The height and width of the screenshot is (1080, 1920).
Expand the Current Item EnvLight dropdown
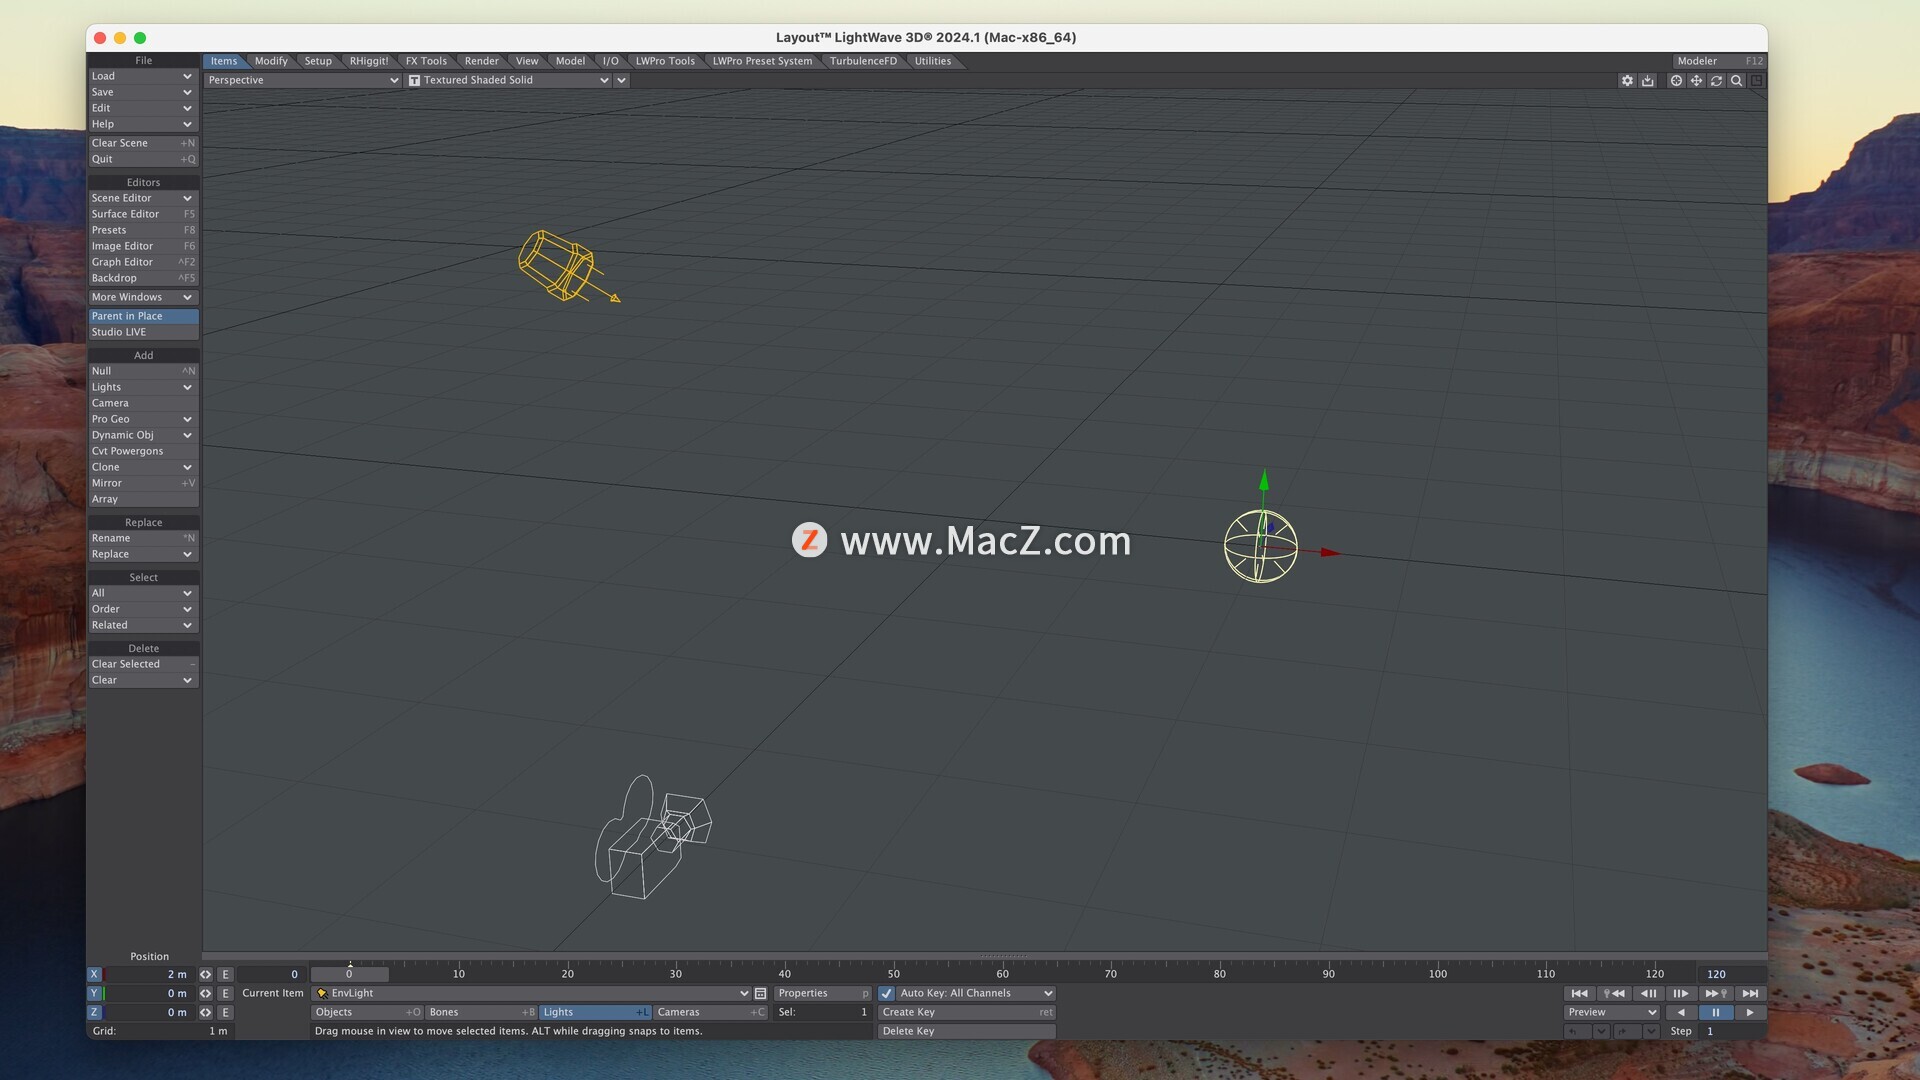pyautogui.click(x=532, y=993)
